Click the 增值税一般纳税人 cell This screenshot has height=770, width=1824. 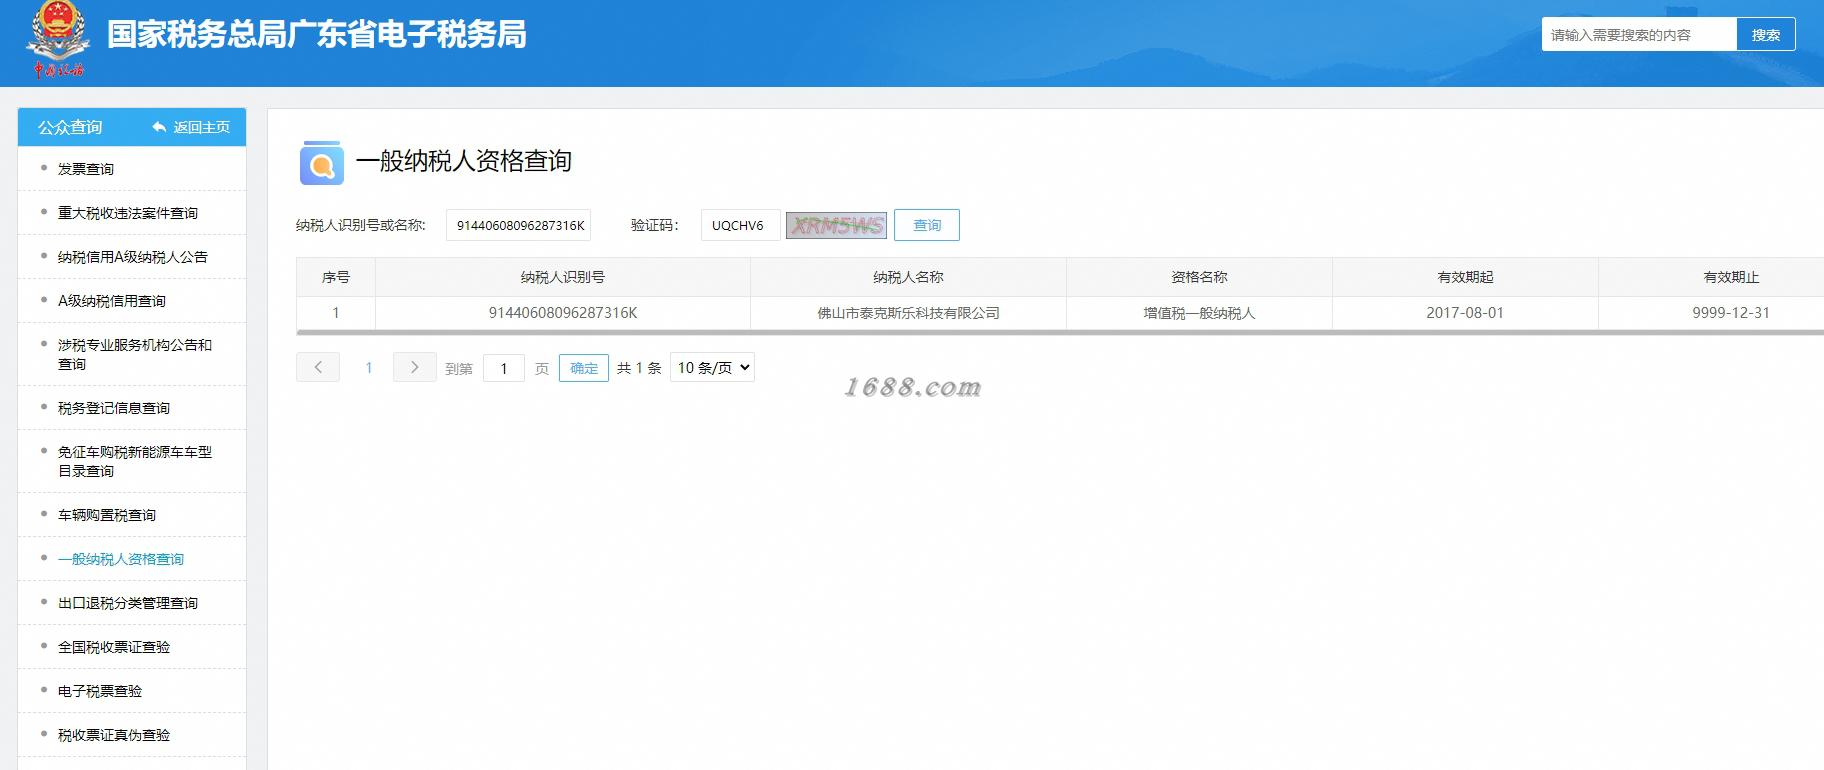click(1199, 313)
